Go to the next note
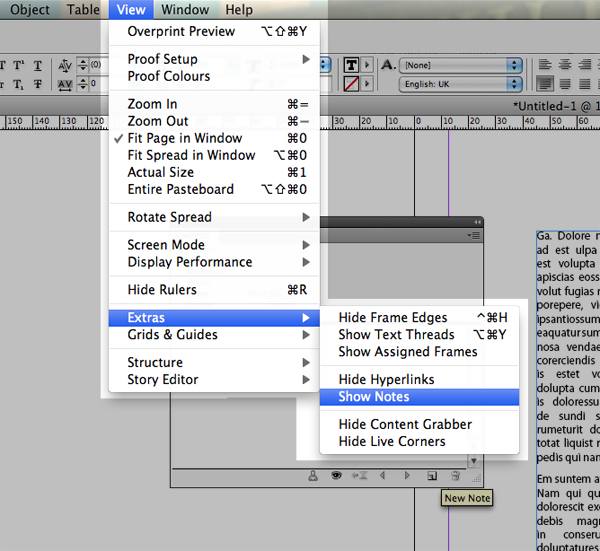600x551 pixels. [x=407, y=476]
